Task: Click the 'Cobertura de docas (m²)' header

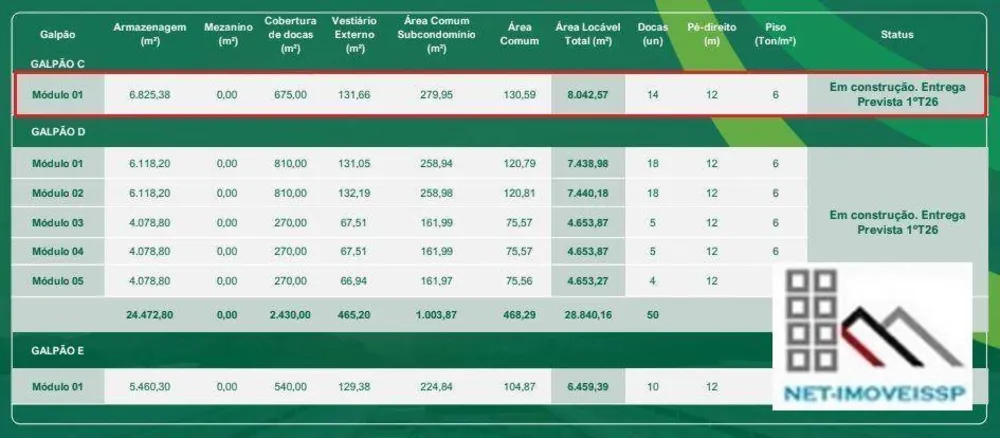Action: point(290,34)
